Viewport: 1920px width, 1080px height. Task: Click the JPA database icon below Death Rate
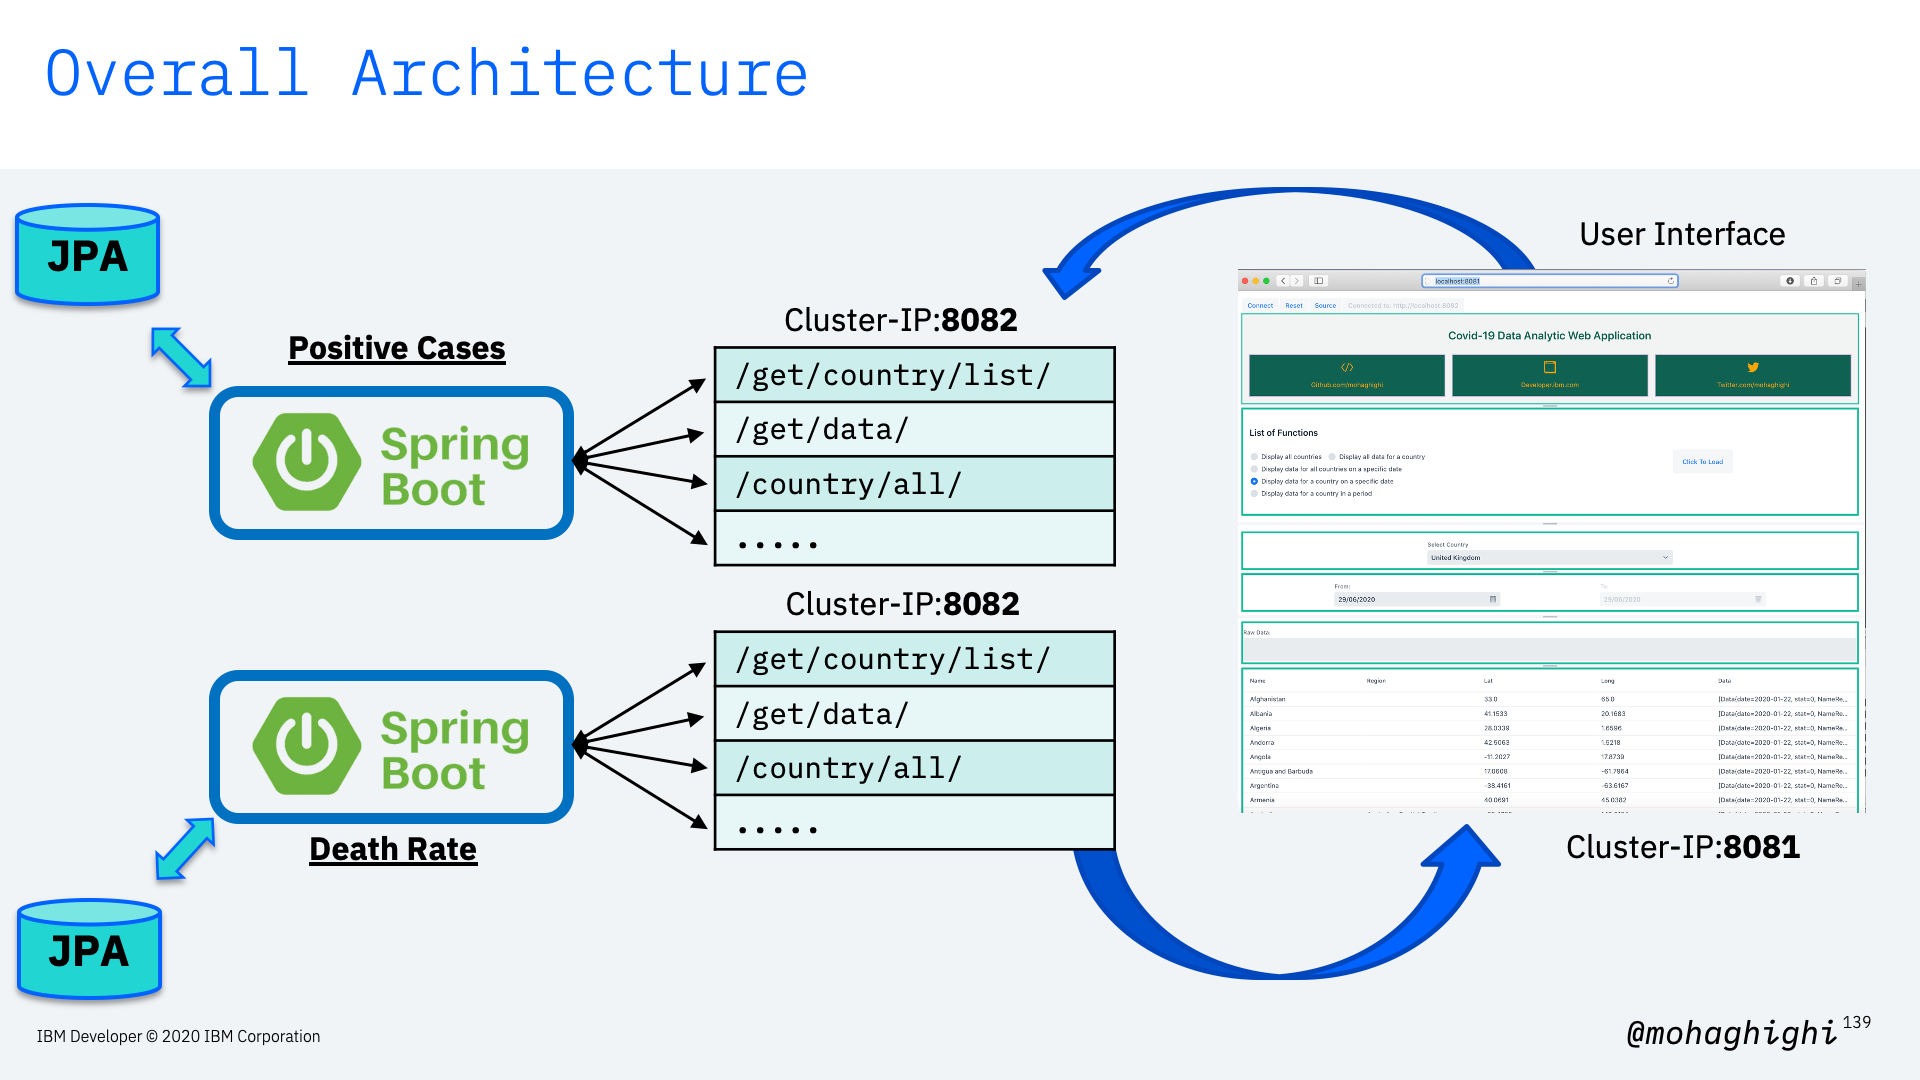tap(89, 950)
